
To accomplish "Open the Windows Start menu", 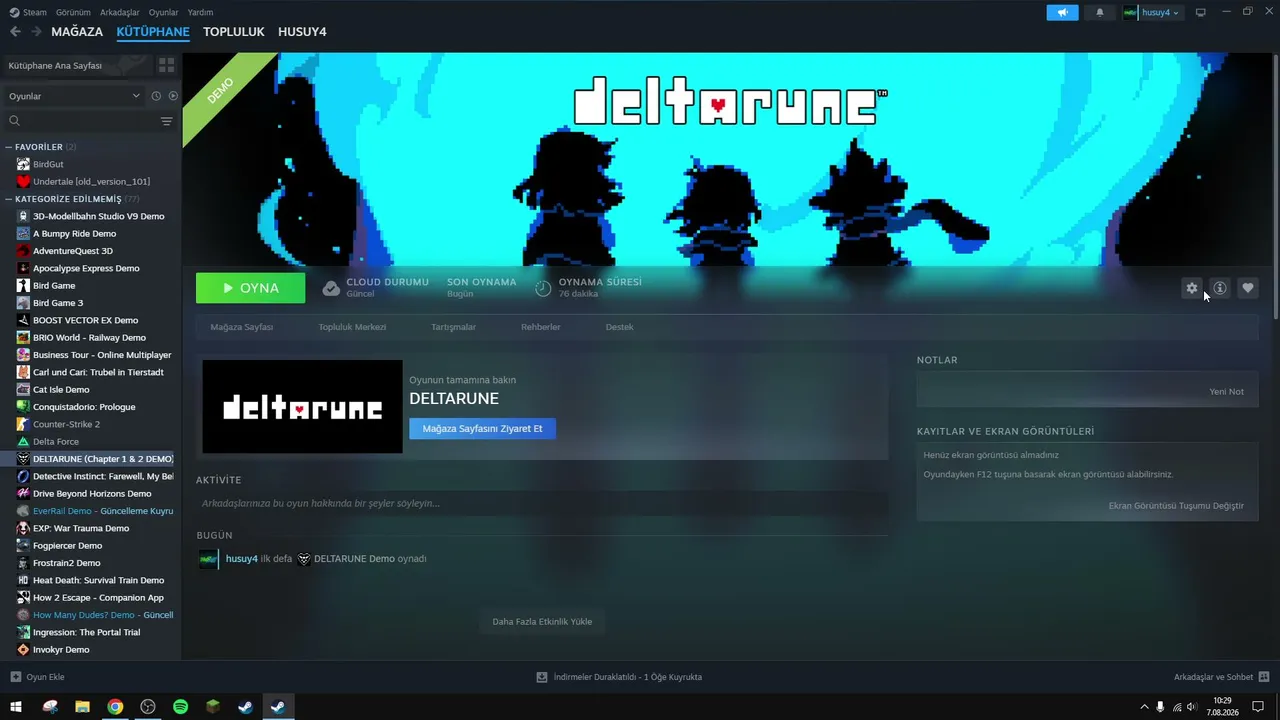I will tap(16, 707).
